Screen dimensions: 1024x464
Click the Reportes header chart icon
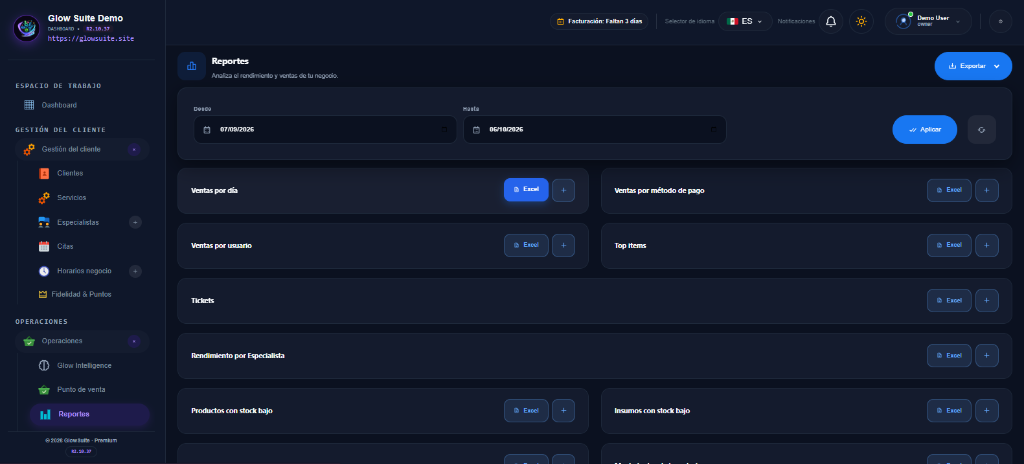(191, 66)
